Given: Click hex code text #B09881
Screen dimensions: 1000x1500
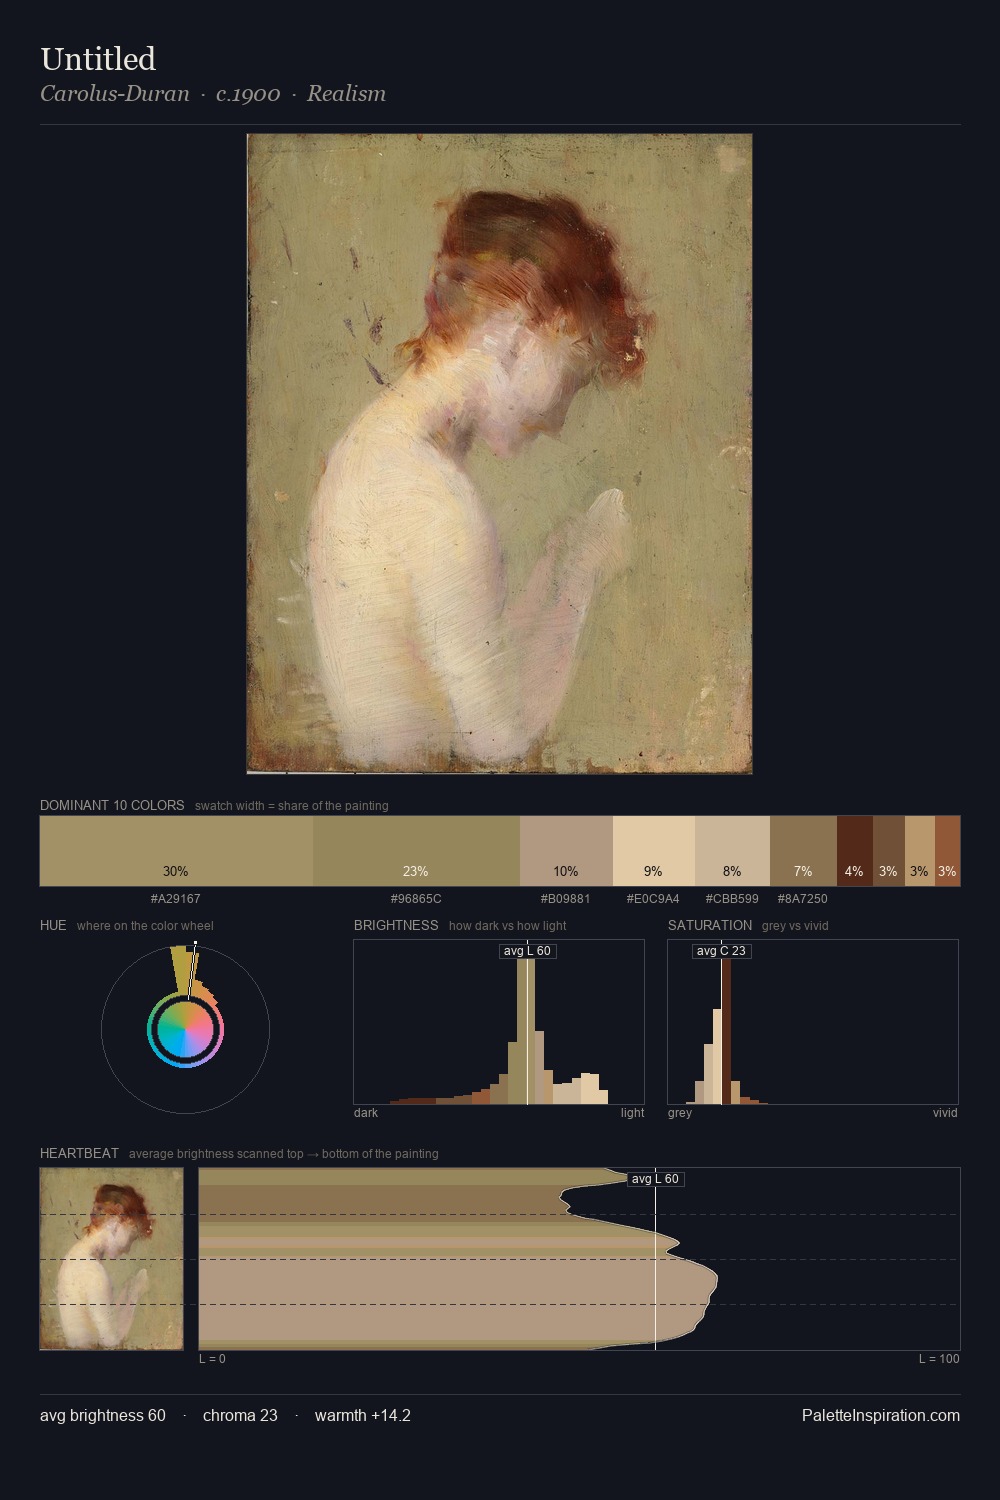Looking at the screenshot, I should coord(566,898).
